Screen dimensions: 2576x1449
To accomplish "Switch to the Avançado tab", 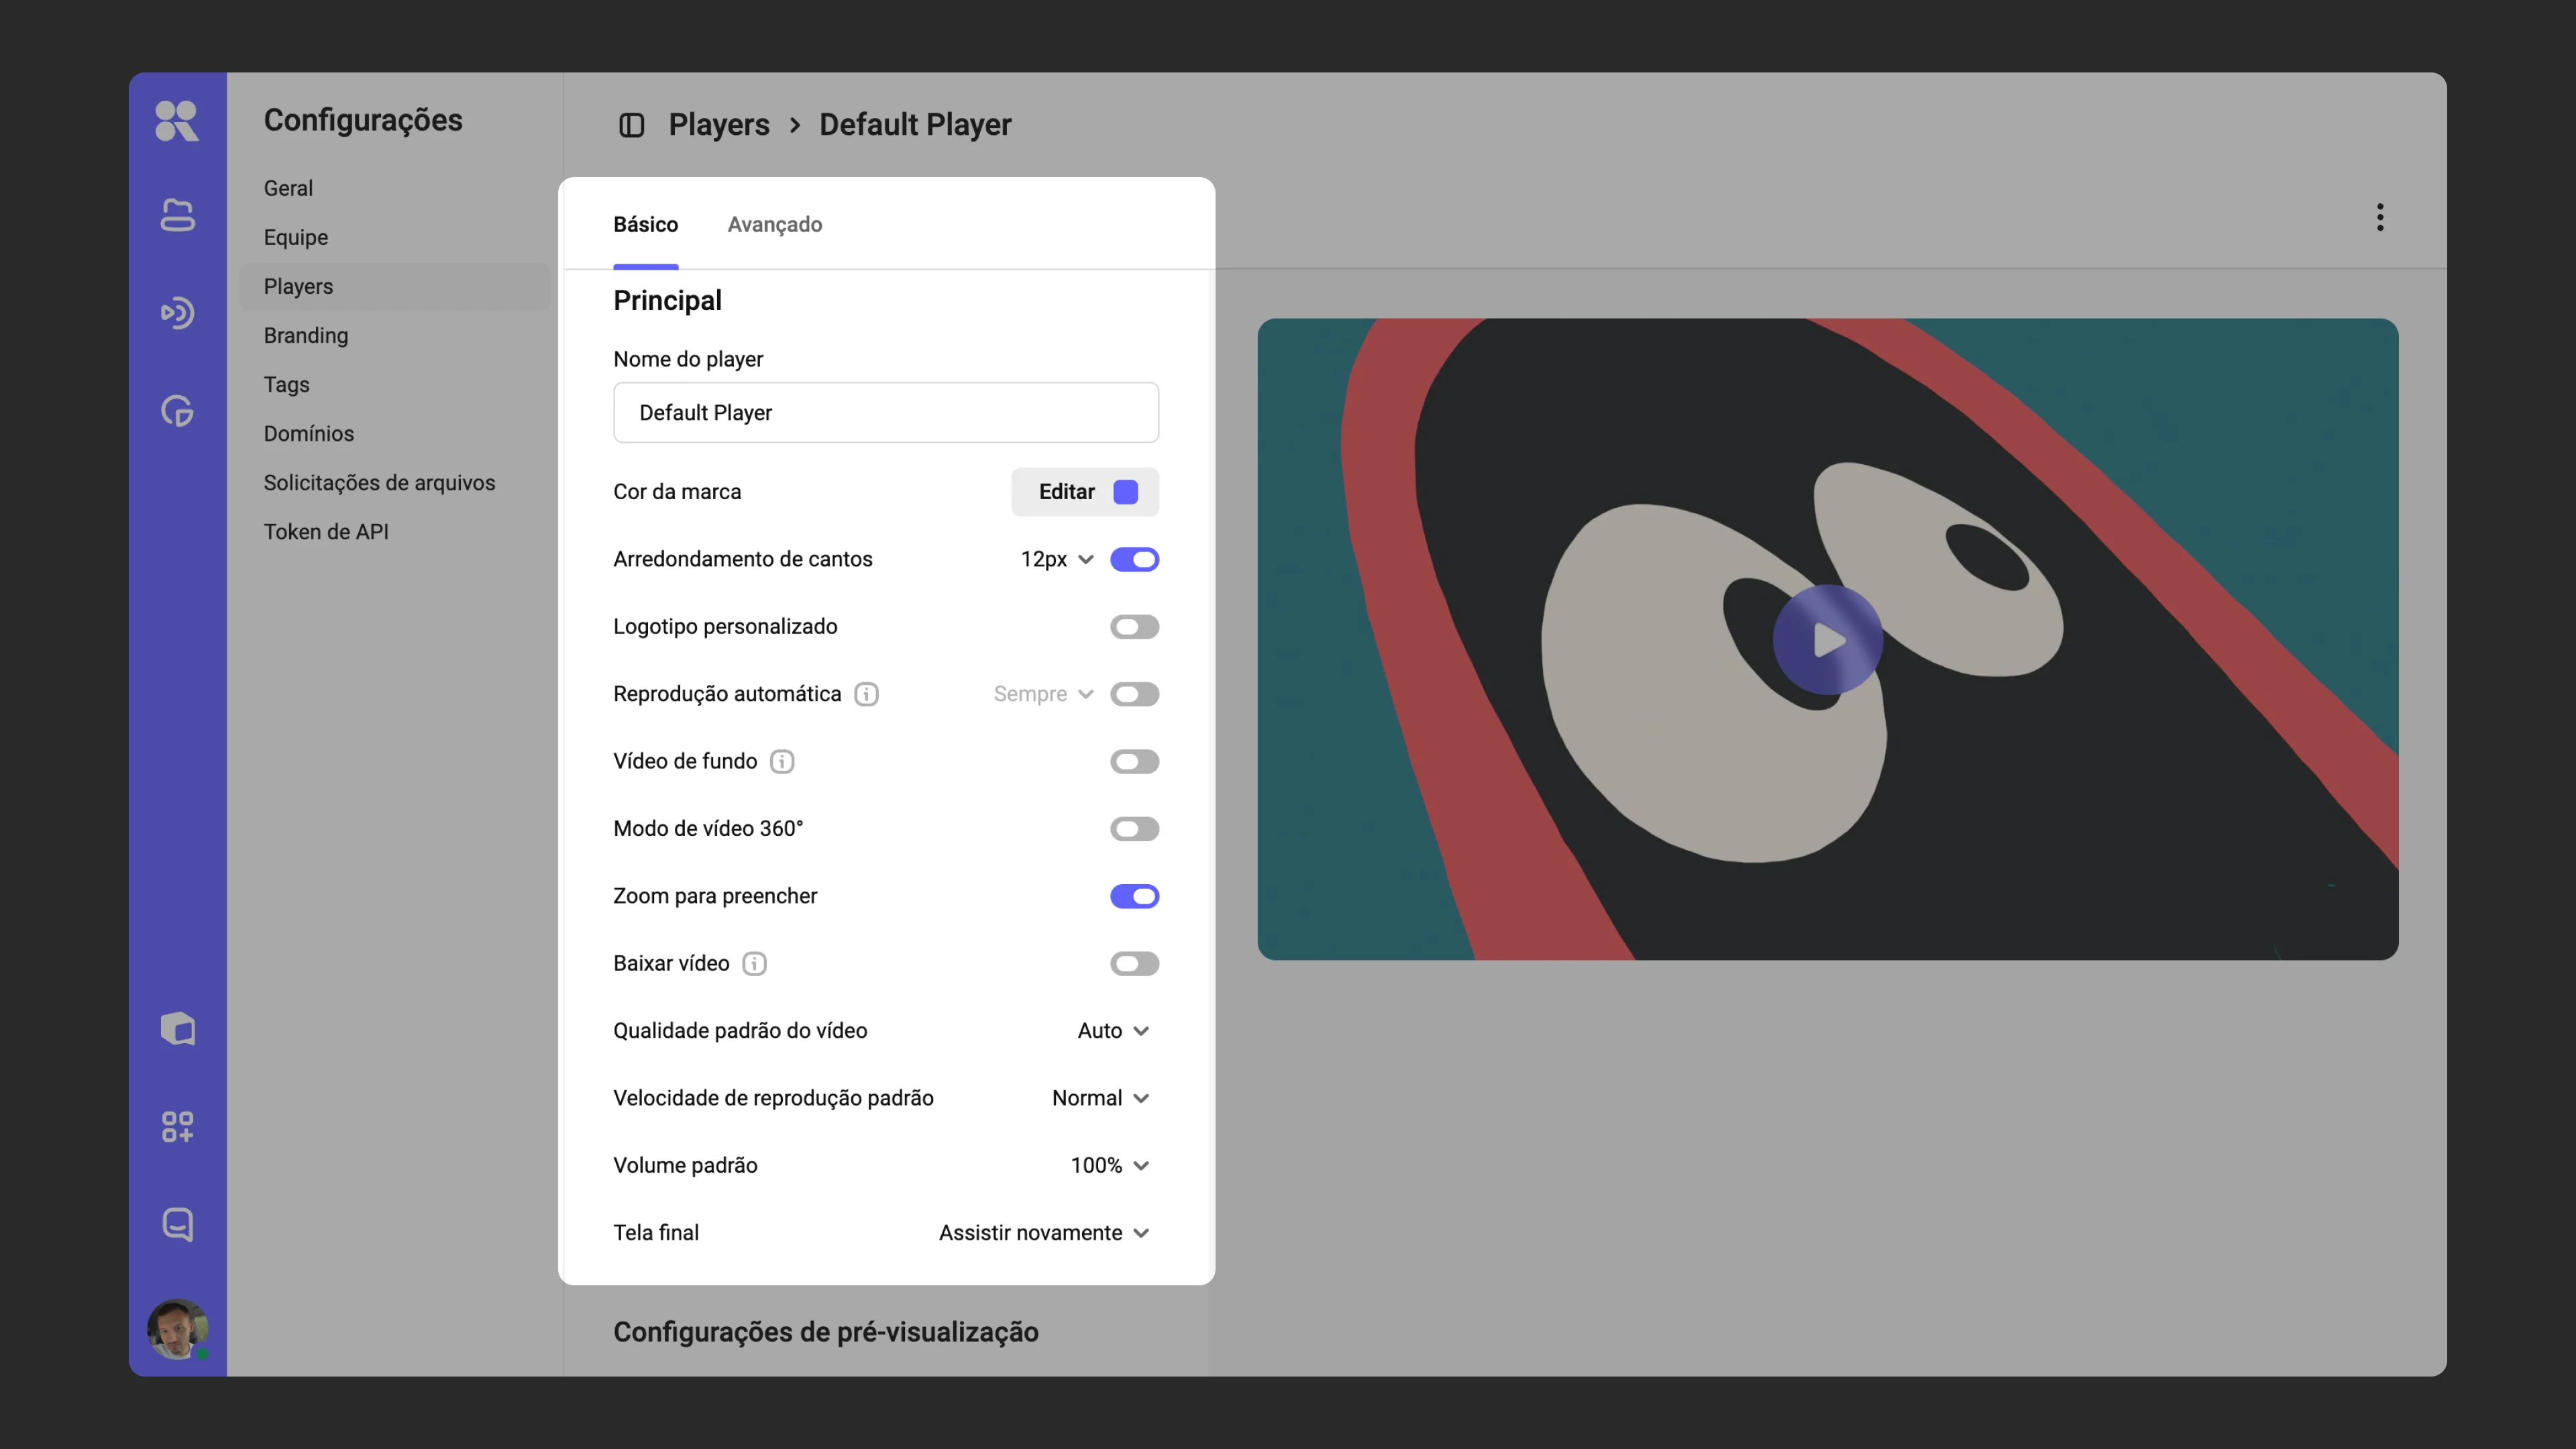I will point(774,225).
